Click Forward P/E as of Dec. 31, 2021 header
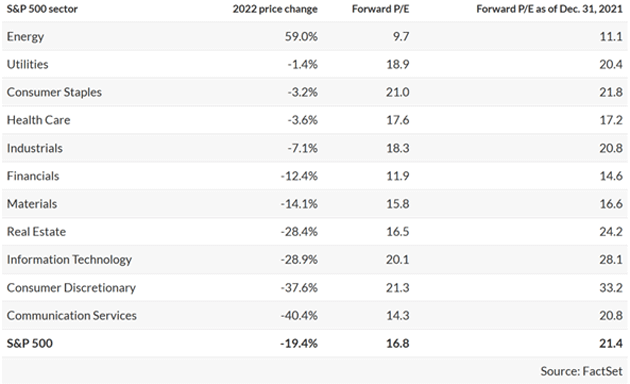 549,9
